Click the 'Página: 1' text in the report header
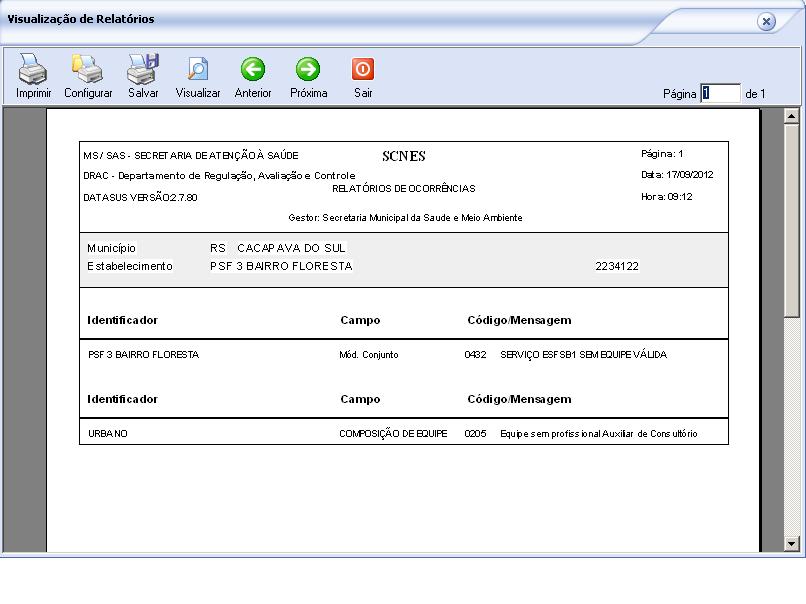The image size is (806, 604). 662,154
